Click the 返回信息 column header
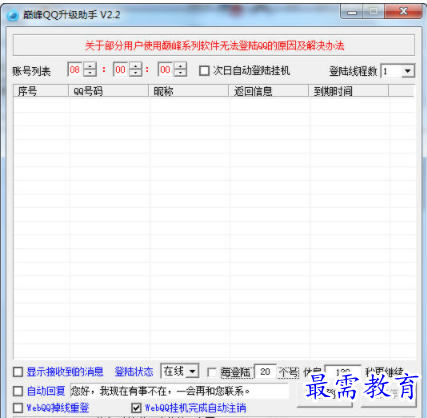The width and height of the screenshot is (427, 418). pos(269,91)
